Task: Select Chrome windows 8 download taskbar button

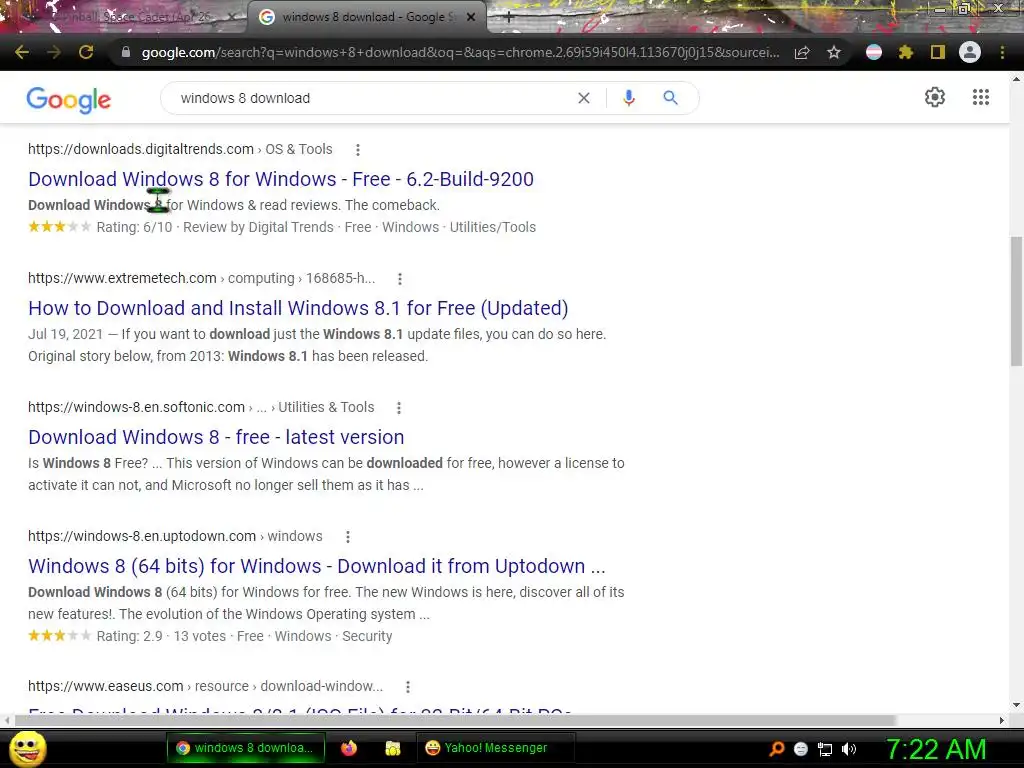Action: [246, 748]
